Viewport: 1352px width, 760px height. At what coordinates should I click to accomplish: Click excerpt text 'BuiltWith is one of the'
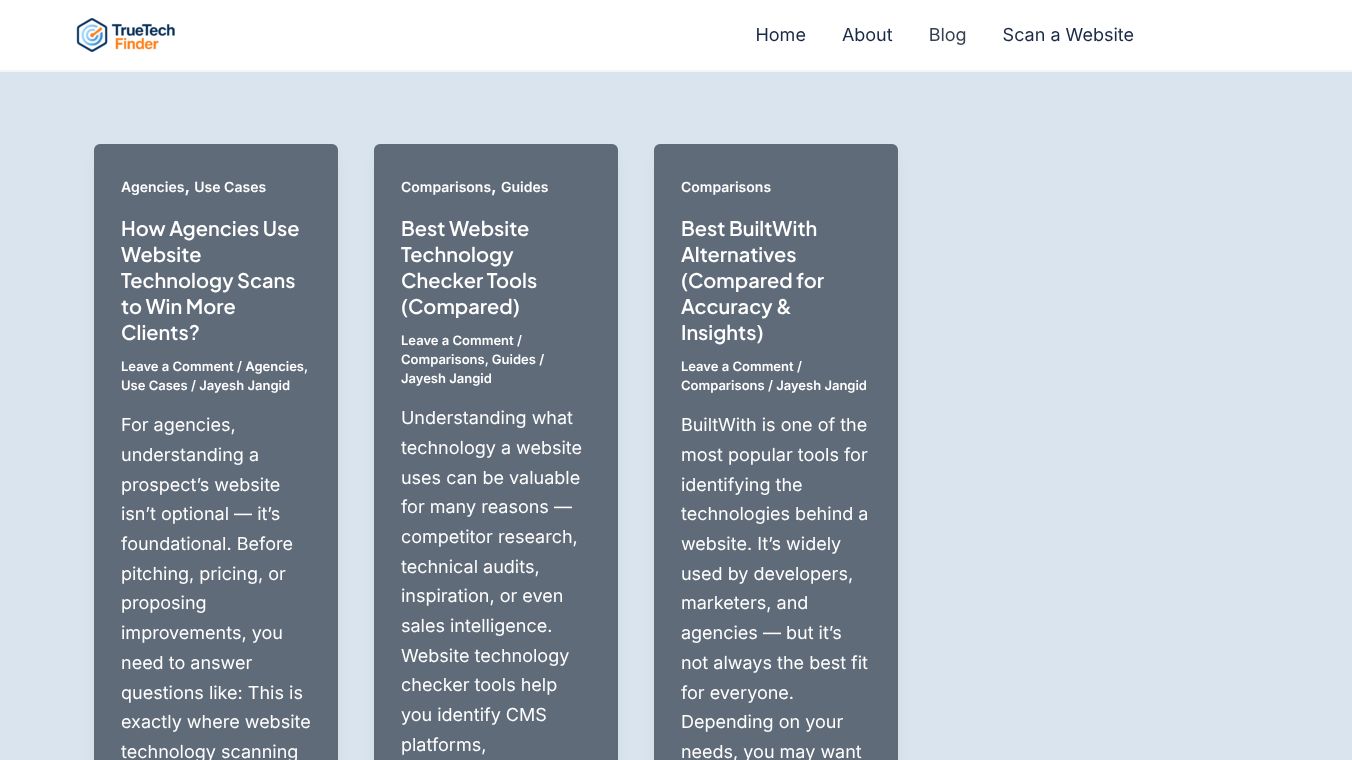(x=774, y=425)
